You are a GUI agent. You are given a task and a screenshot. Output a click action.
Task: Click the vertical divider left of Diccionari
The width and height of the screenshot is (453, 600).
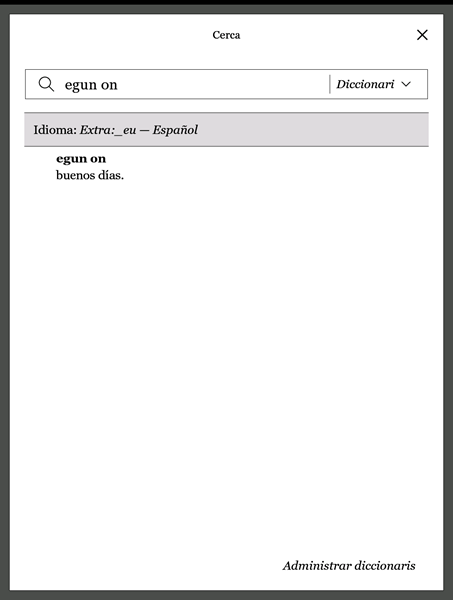click(329, 84)
